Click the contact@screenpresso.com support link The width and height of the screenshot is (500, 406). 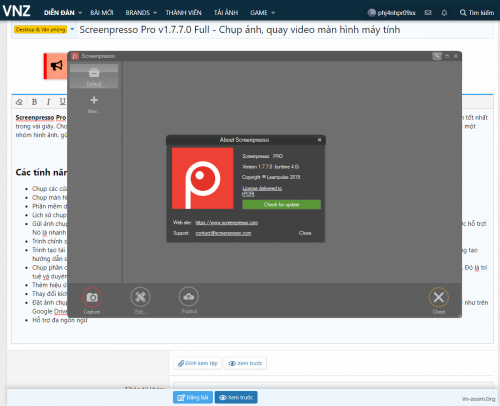[223, 233]
